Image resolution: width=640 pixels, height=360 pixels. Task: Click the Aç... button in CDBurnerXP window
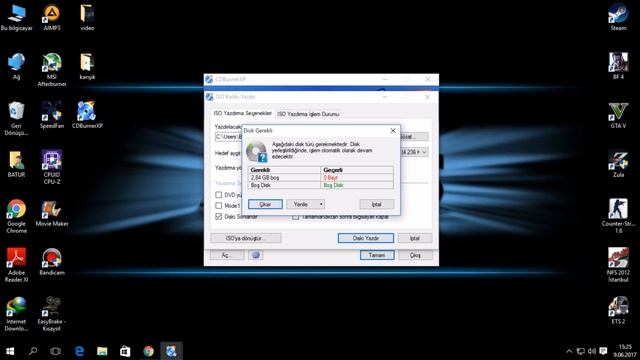click(x=227, y=255)
